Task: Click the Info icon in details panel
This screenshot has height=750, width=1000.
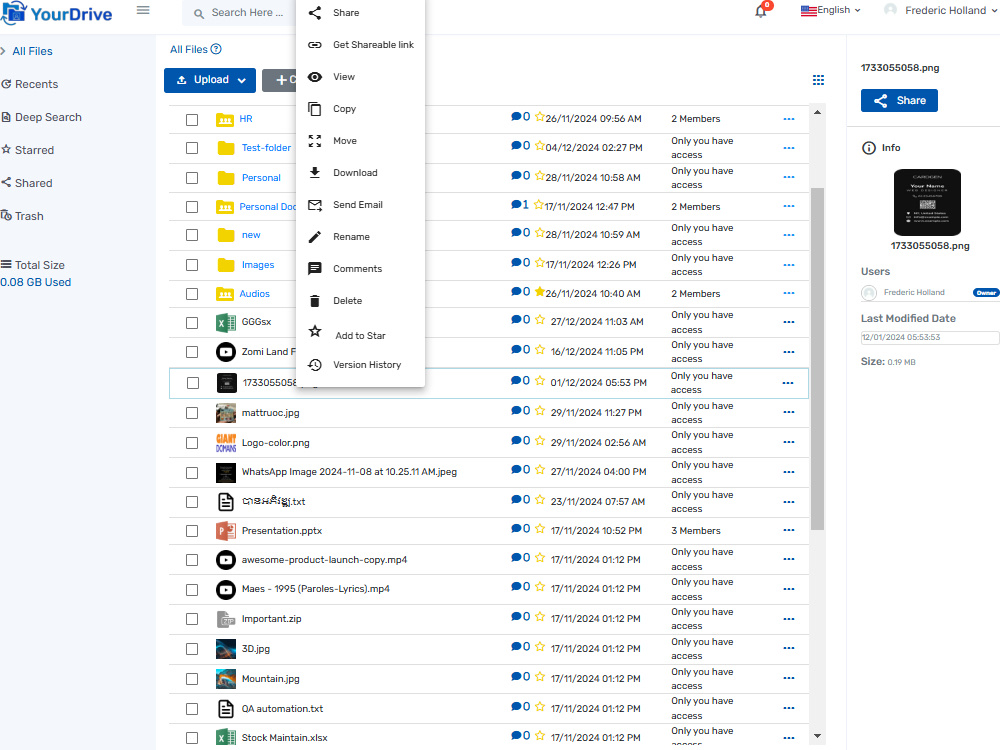Action: coord(869,148)
